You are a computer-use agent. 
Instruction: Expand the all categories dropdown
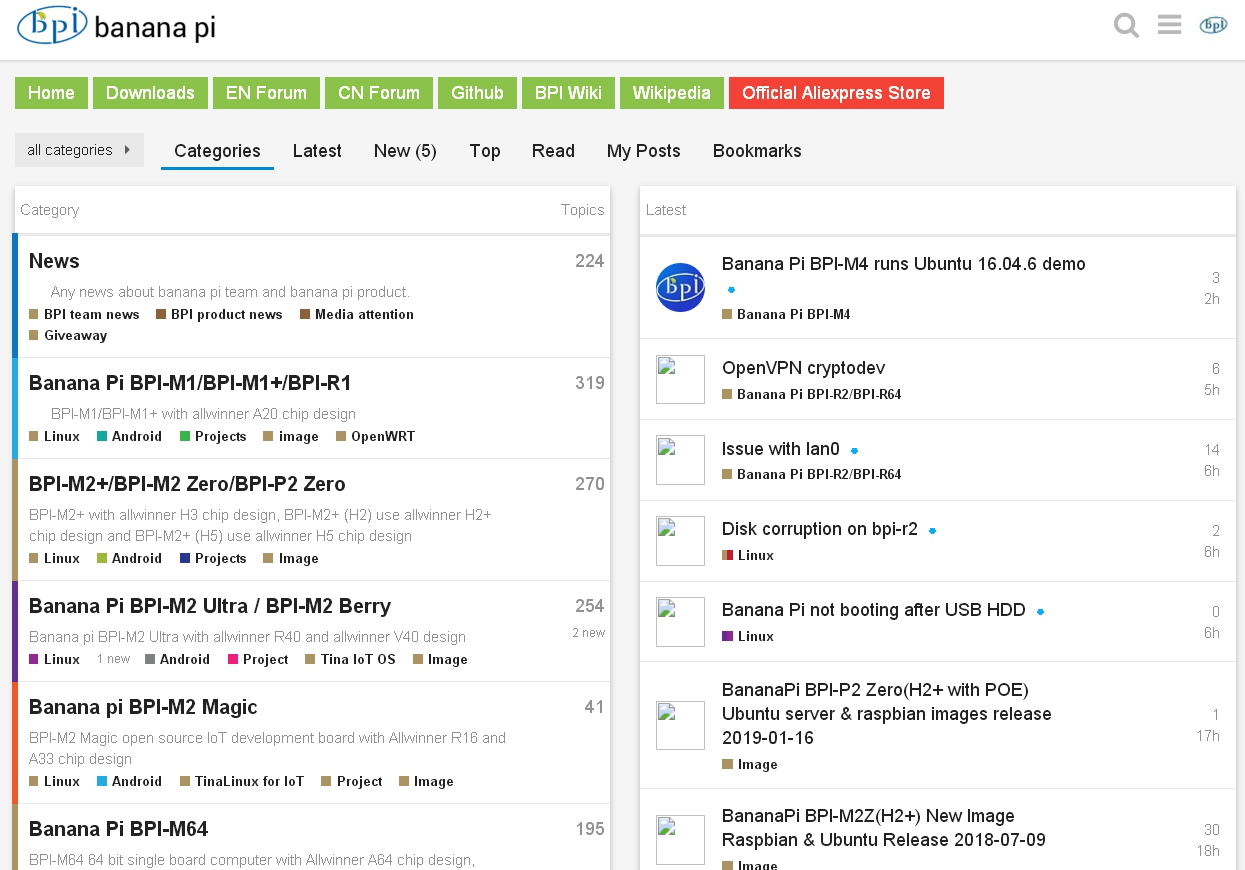pyautogui.click(x=79, y=150)
